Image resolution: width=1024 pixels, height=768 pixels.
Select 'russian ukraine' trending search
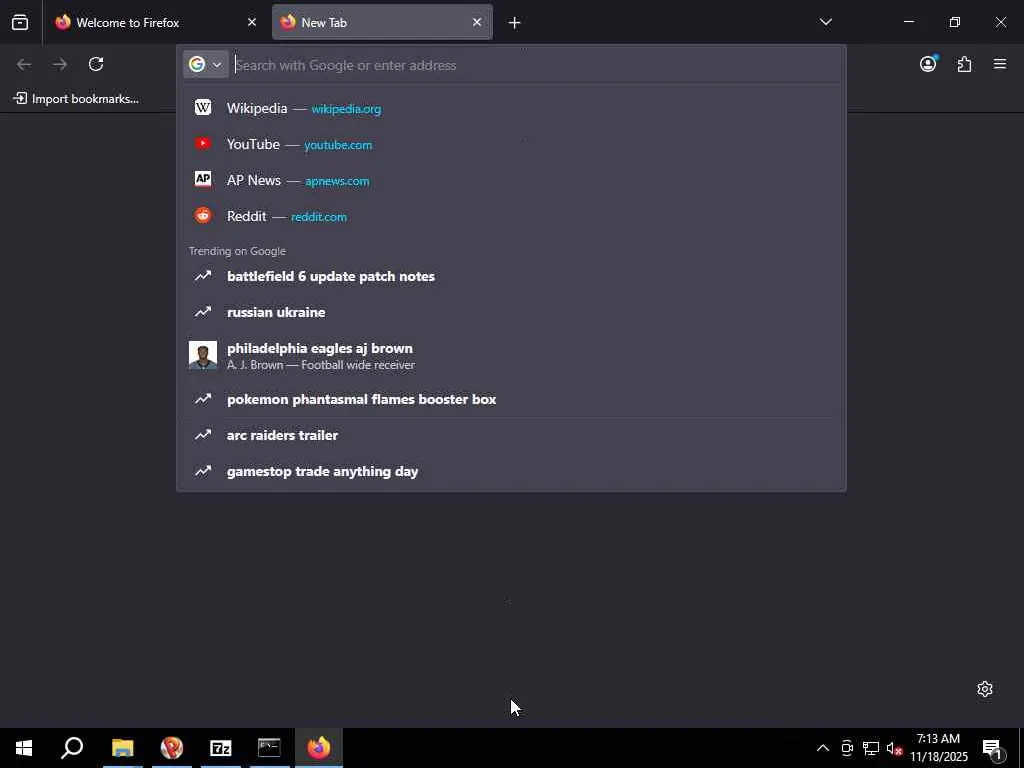[511, 312]
